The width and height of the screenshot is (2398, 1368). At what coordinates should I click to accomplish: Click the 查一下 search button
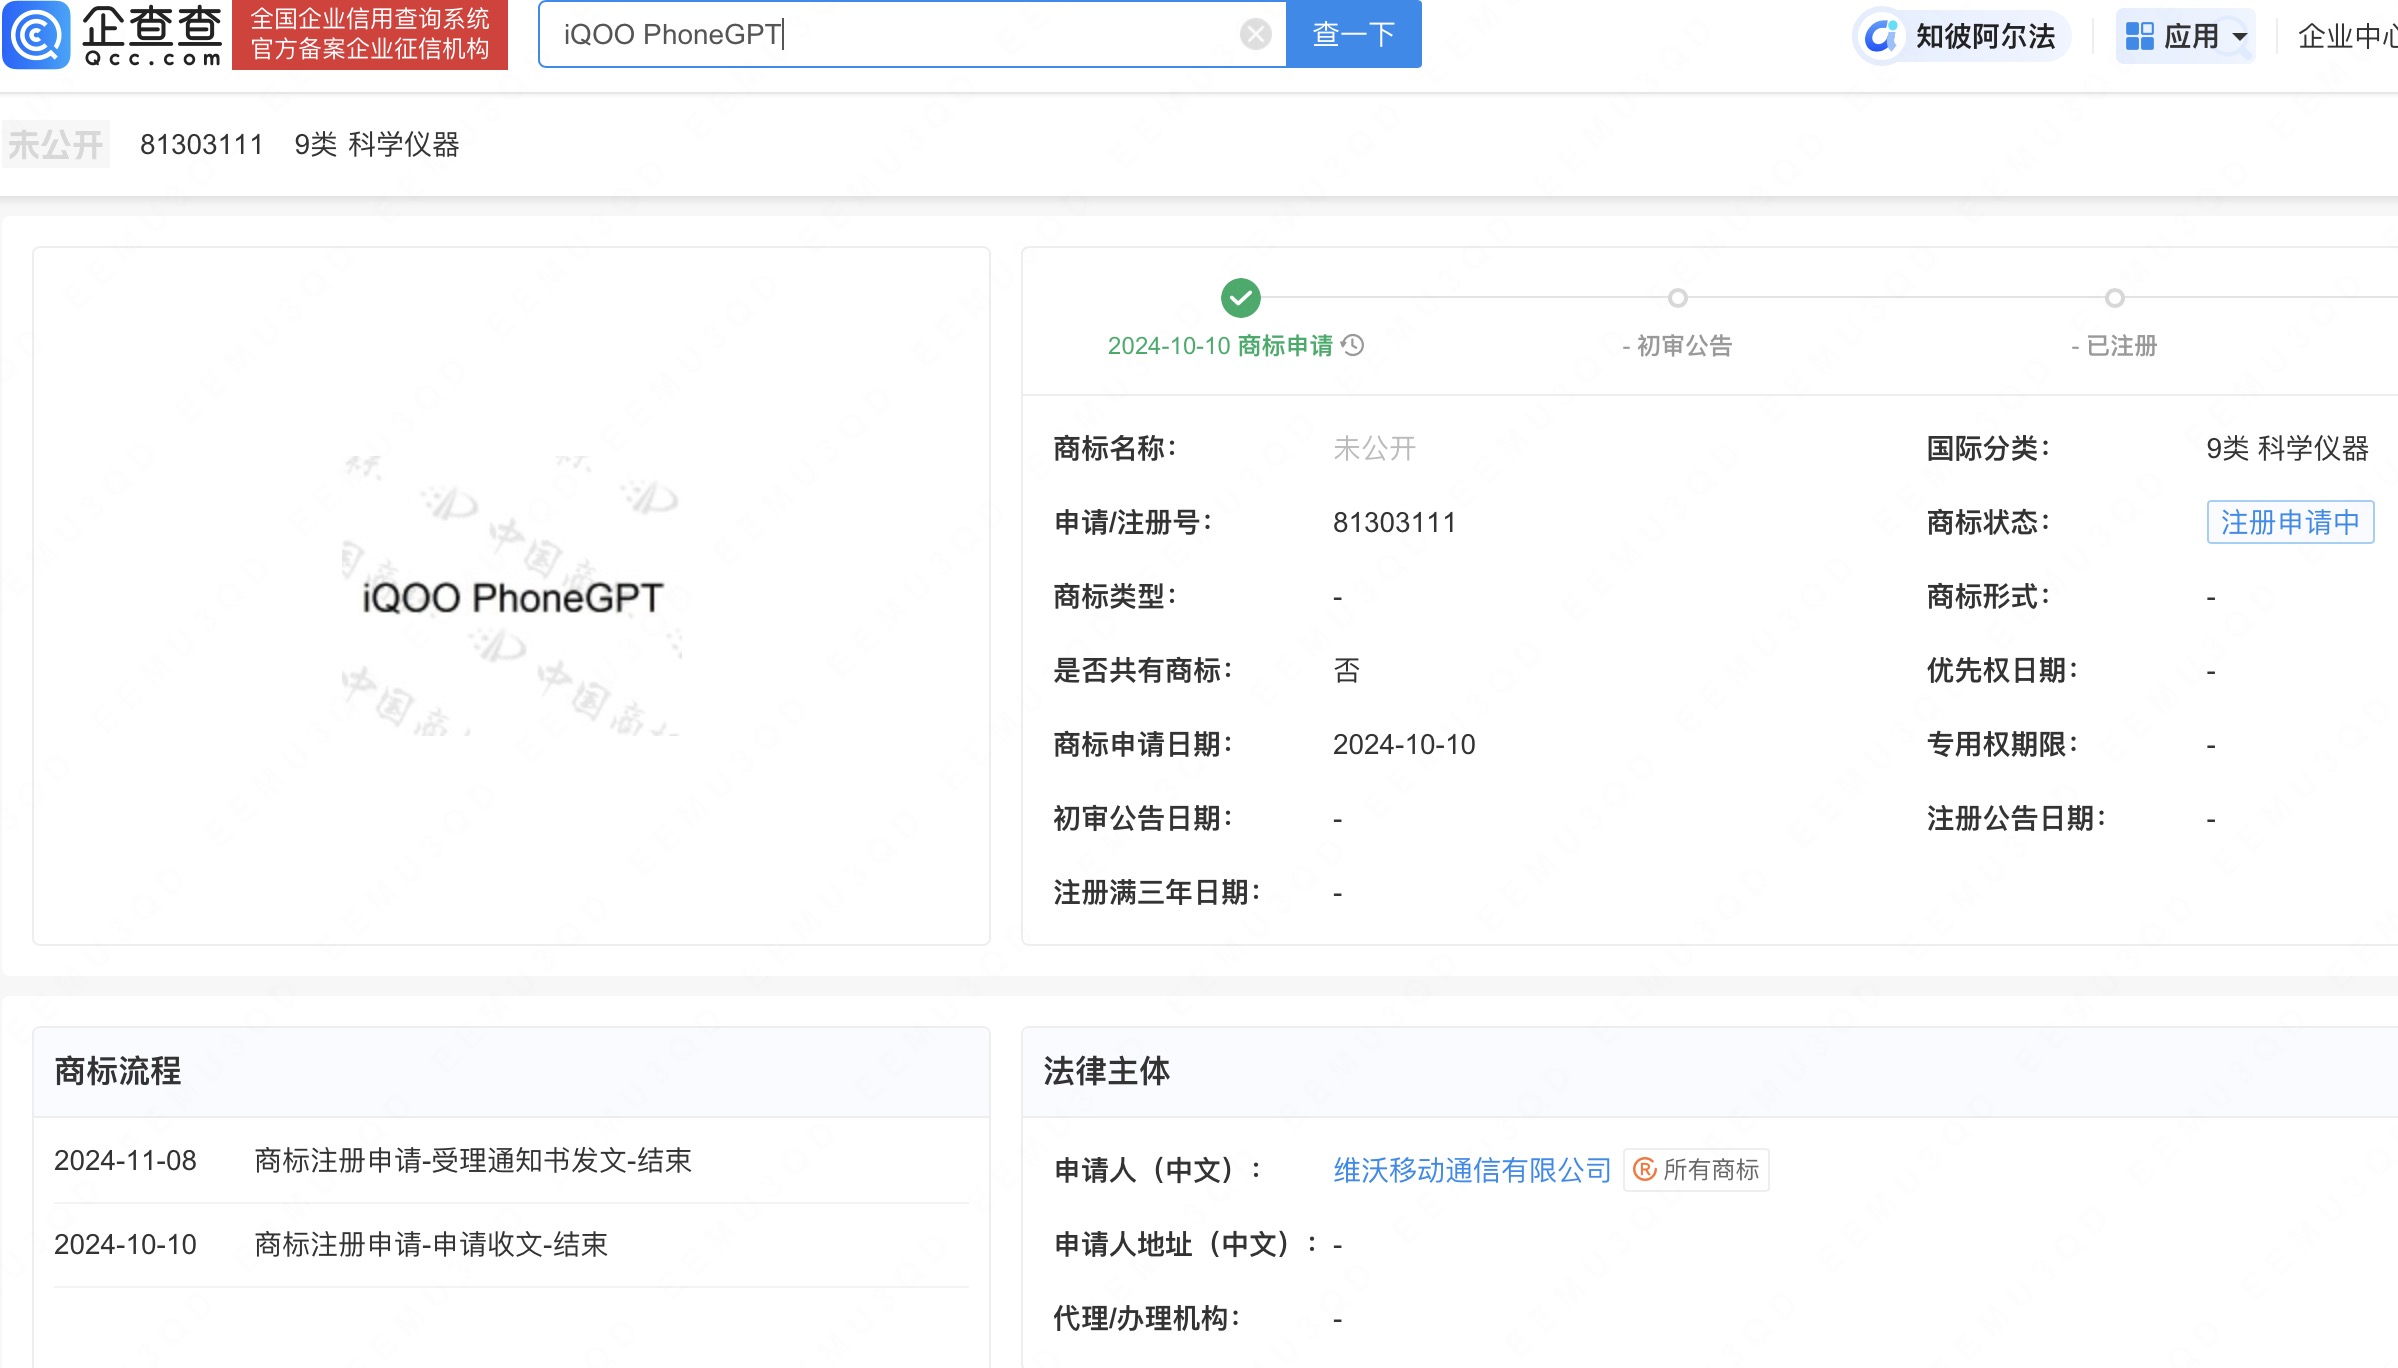coord(1353,34)
